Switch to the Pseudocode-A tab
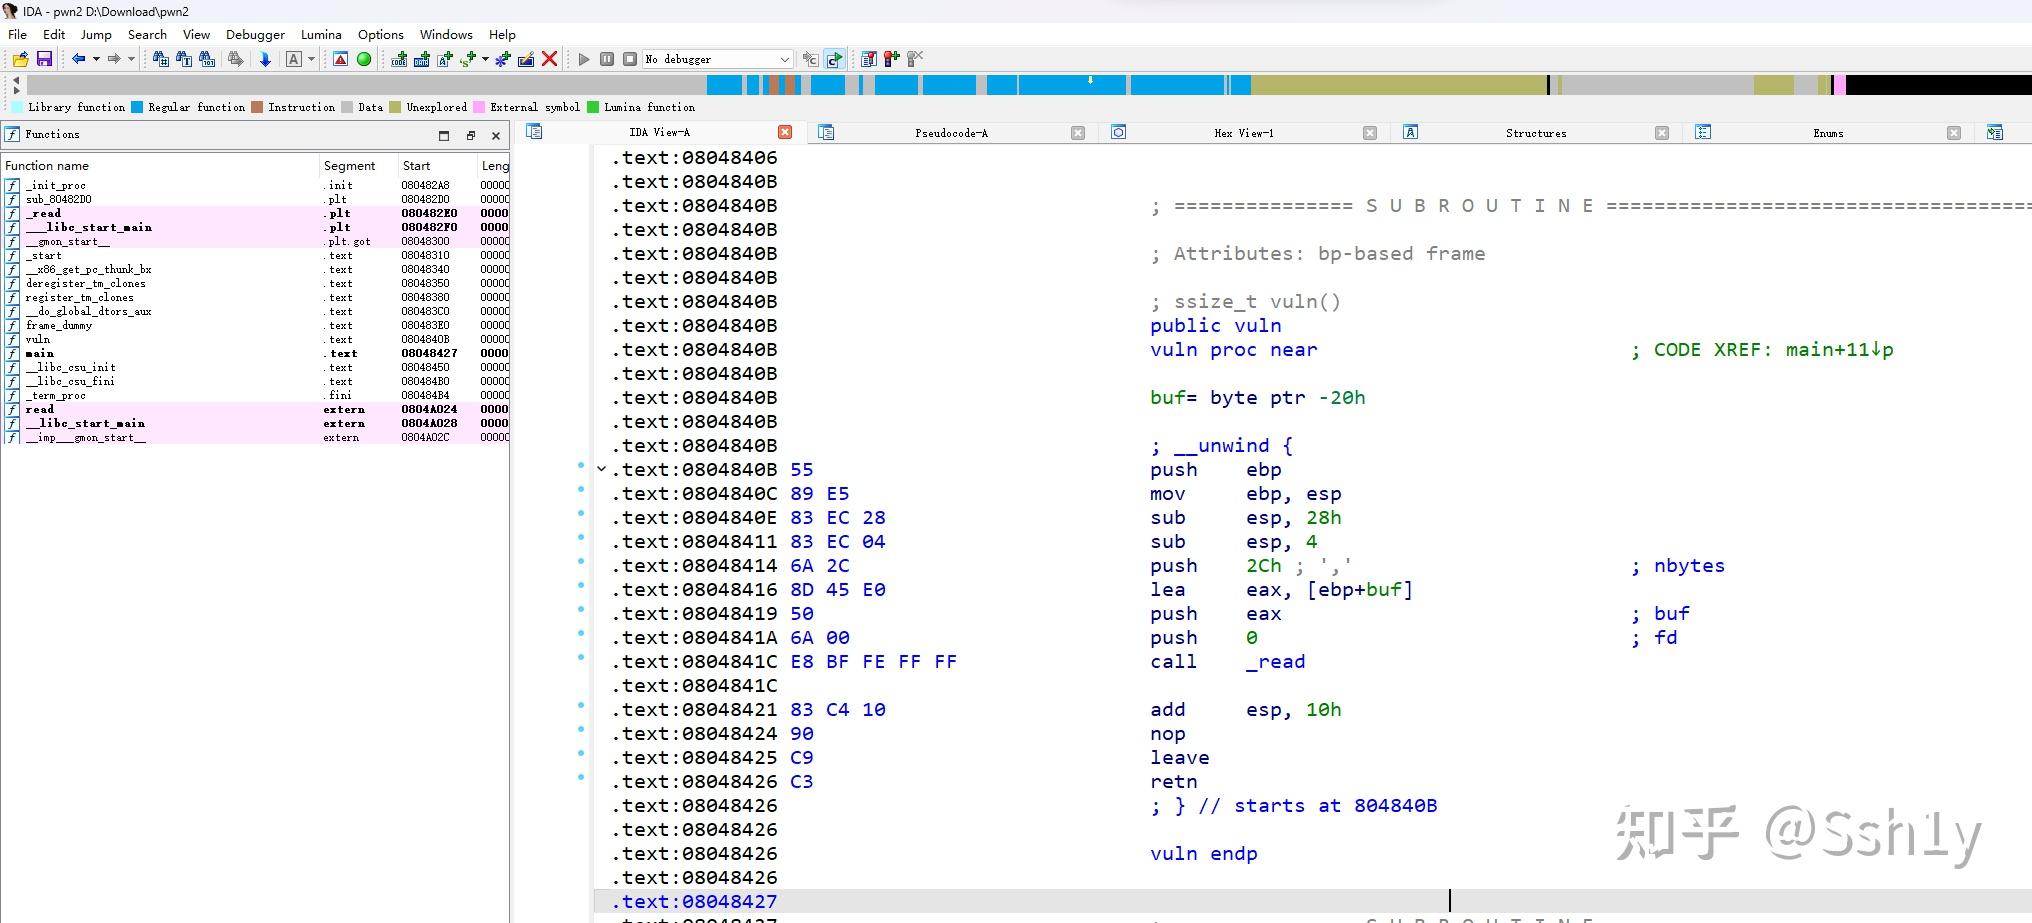This screenshot has width=2032, height=923. 950,131
